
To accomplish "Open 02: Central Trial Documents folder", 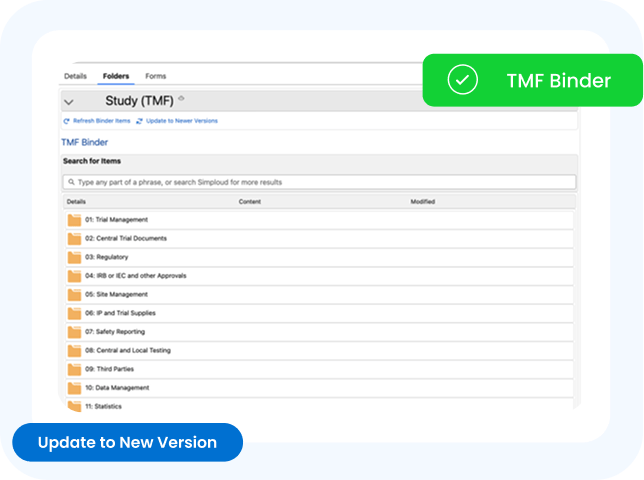I will (125, 239).
